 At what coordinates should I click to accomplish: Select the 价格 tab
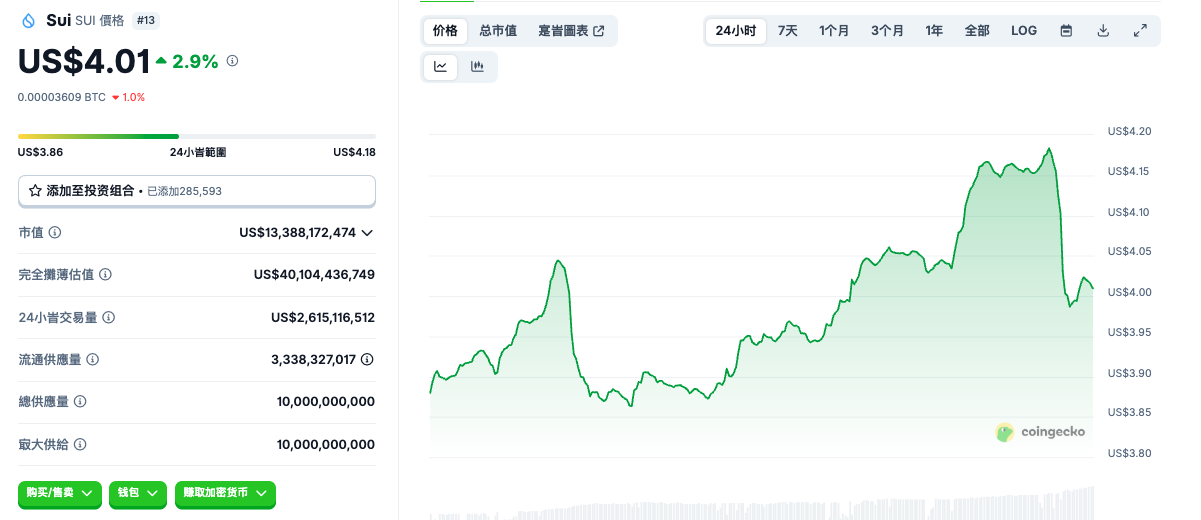click(x=445, y=31)
